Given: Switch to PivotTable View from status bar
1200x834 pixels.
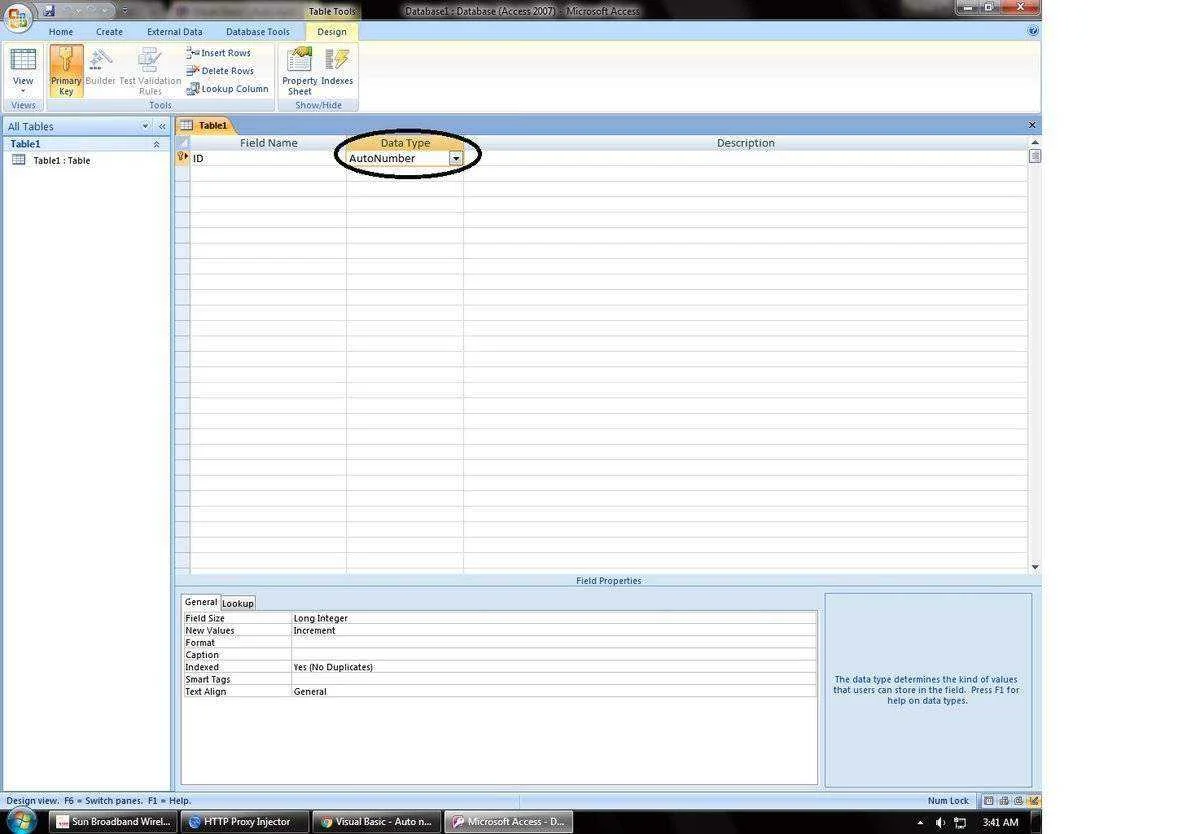Looking at the screenshot, I should tap(1004, 800).
